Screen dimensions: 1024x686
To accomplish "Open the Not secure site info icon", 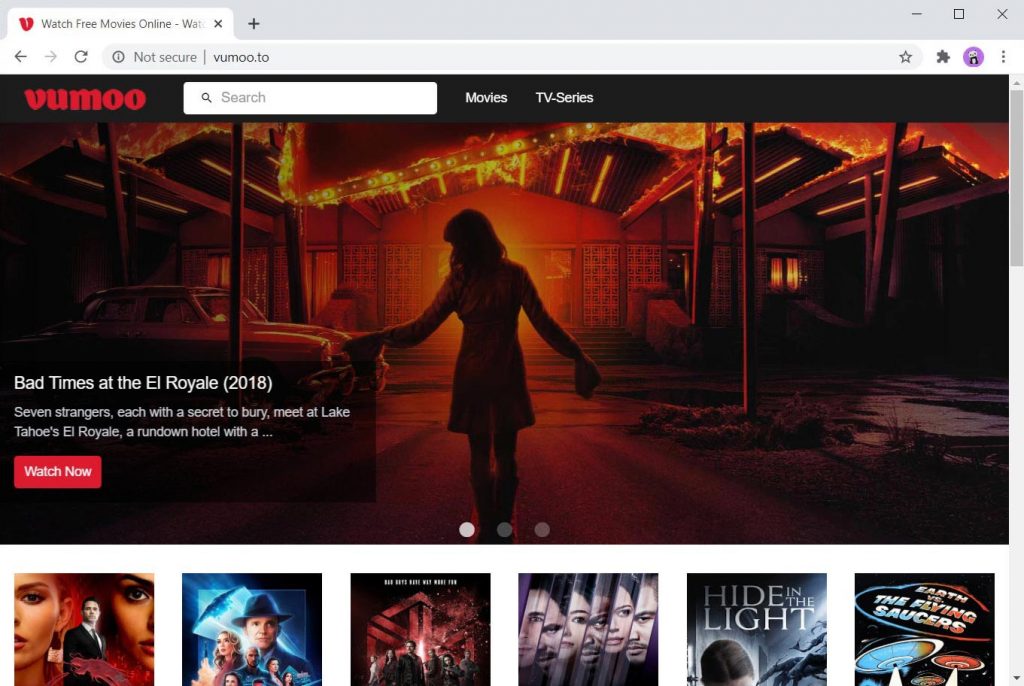I will tap(118, 57).
